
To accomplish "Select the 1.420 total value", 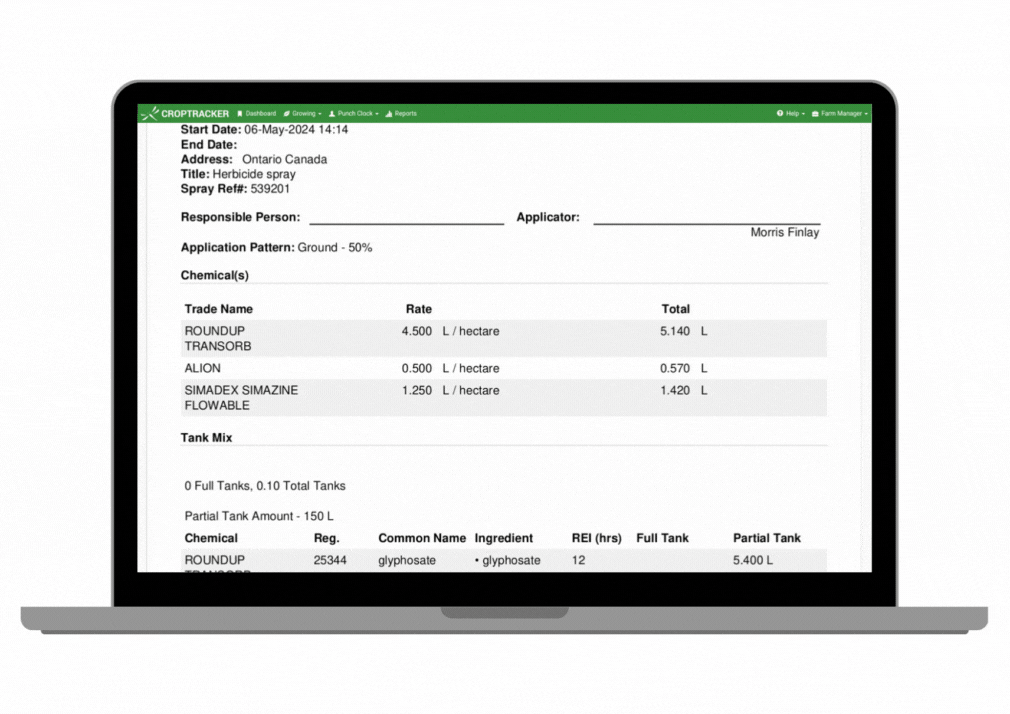I will pyautogui.click(x=674, y=391).
